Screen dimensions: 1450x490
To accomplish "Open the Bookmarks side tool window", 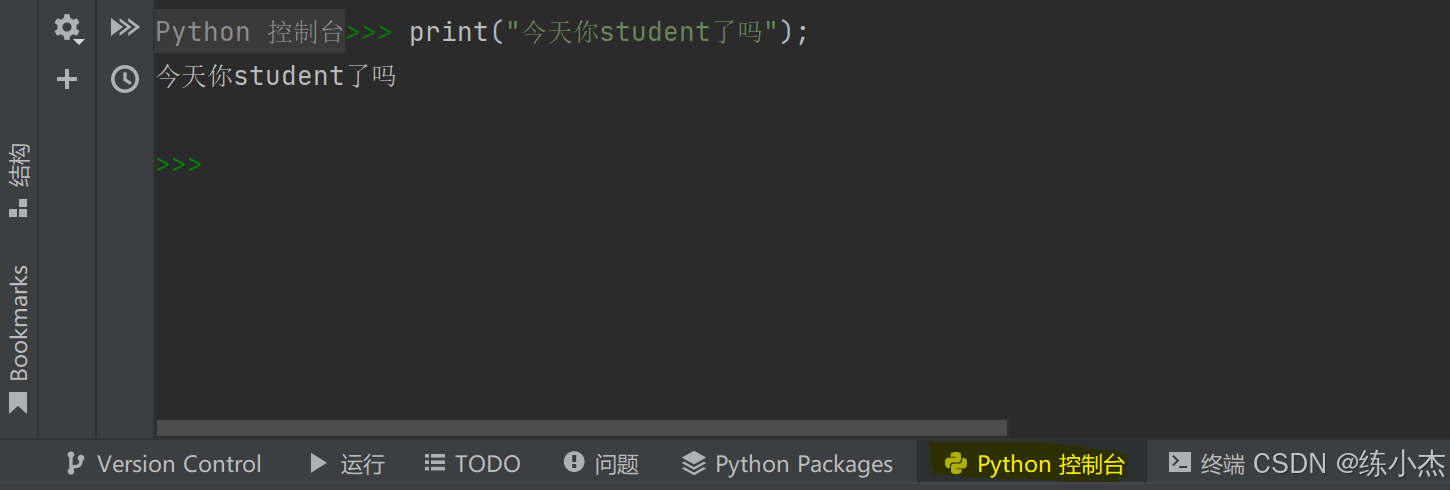I will coord(19,339).
